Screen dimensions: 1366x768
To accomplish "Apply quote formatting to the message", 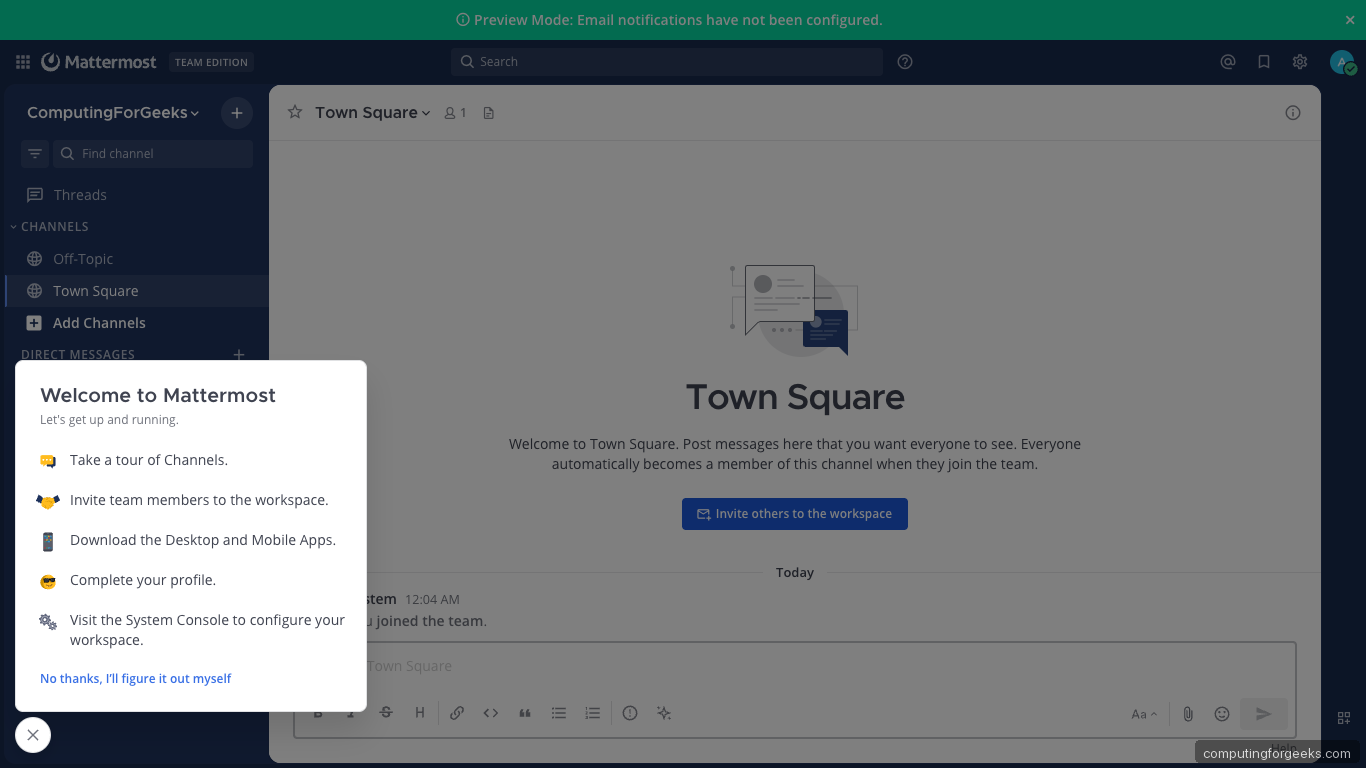I will pos(525,713).
